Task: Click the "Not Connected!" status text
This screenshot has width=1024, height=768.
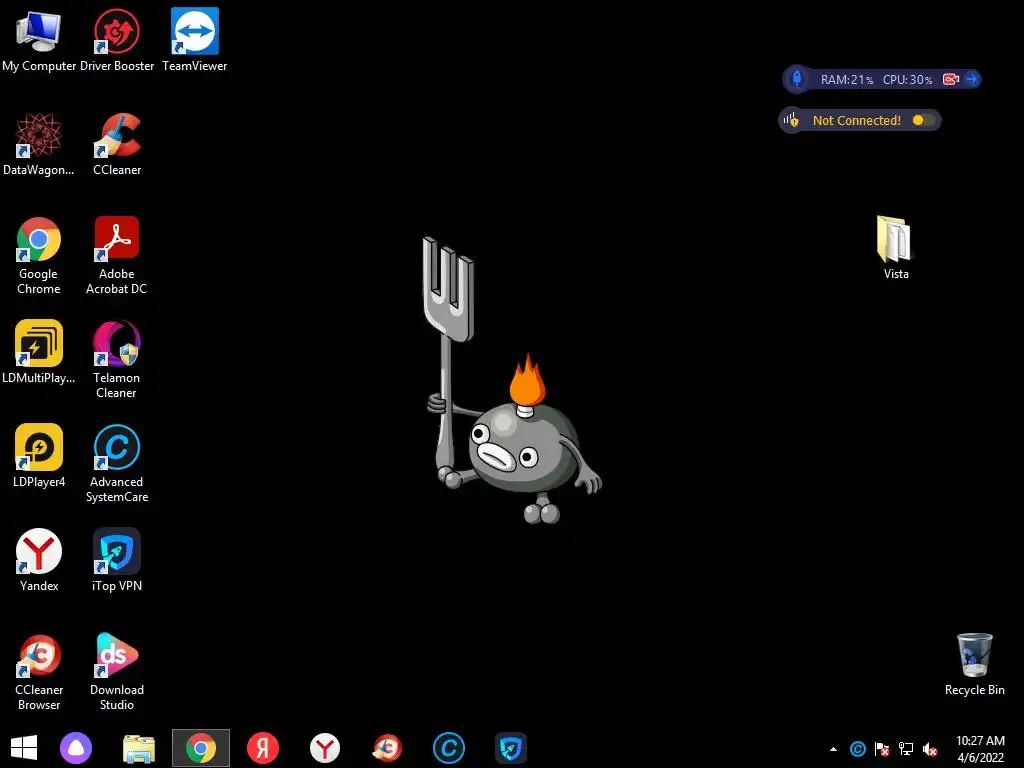Action: 856,120
